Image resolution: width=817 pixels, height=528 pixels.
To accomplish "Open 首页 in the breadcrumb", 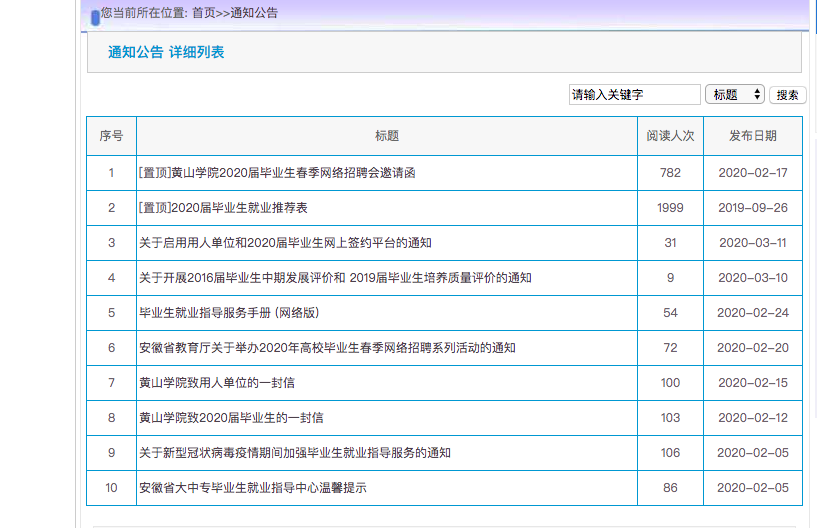I will coord(204,13).
